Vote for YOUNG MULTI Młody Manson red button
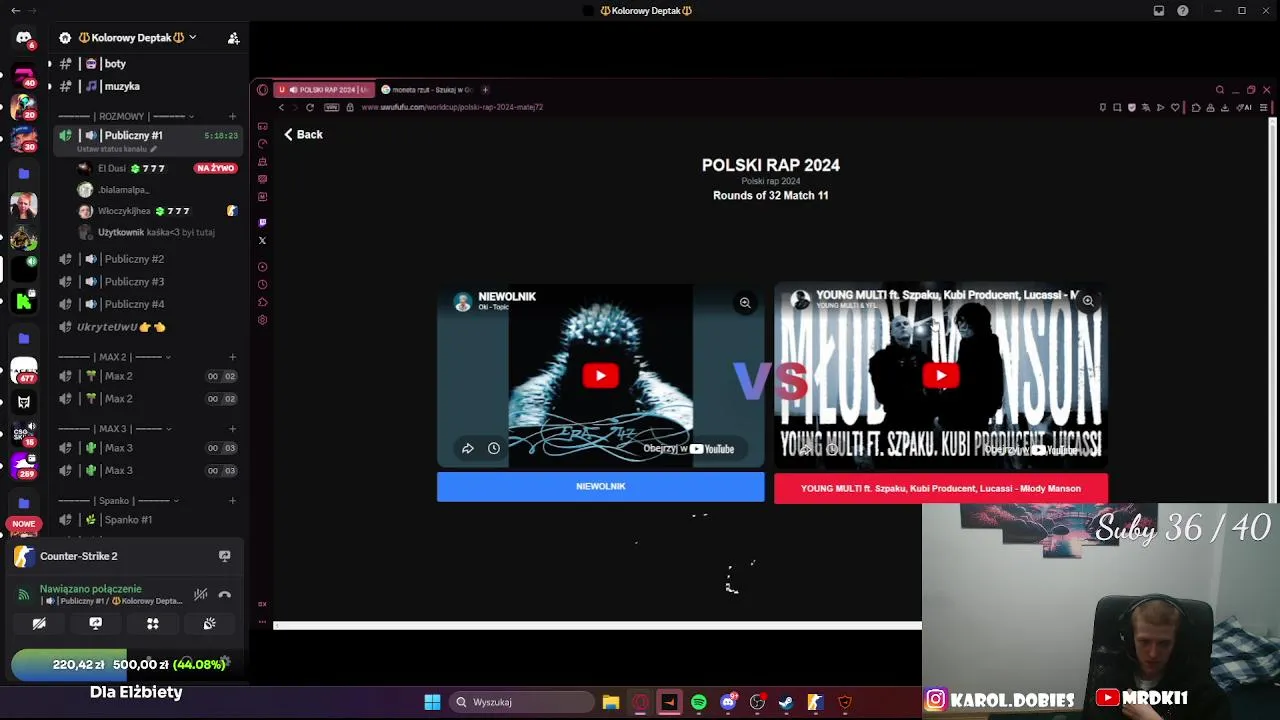Screen dimensions: 1280x720 (x=940, y=489)
